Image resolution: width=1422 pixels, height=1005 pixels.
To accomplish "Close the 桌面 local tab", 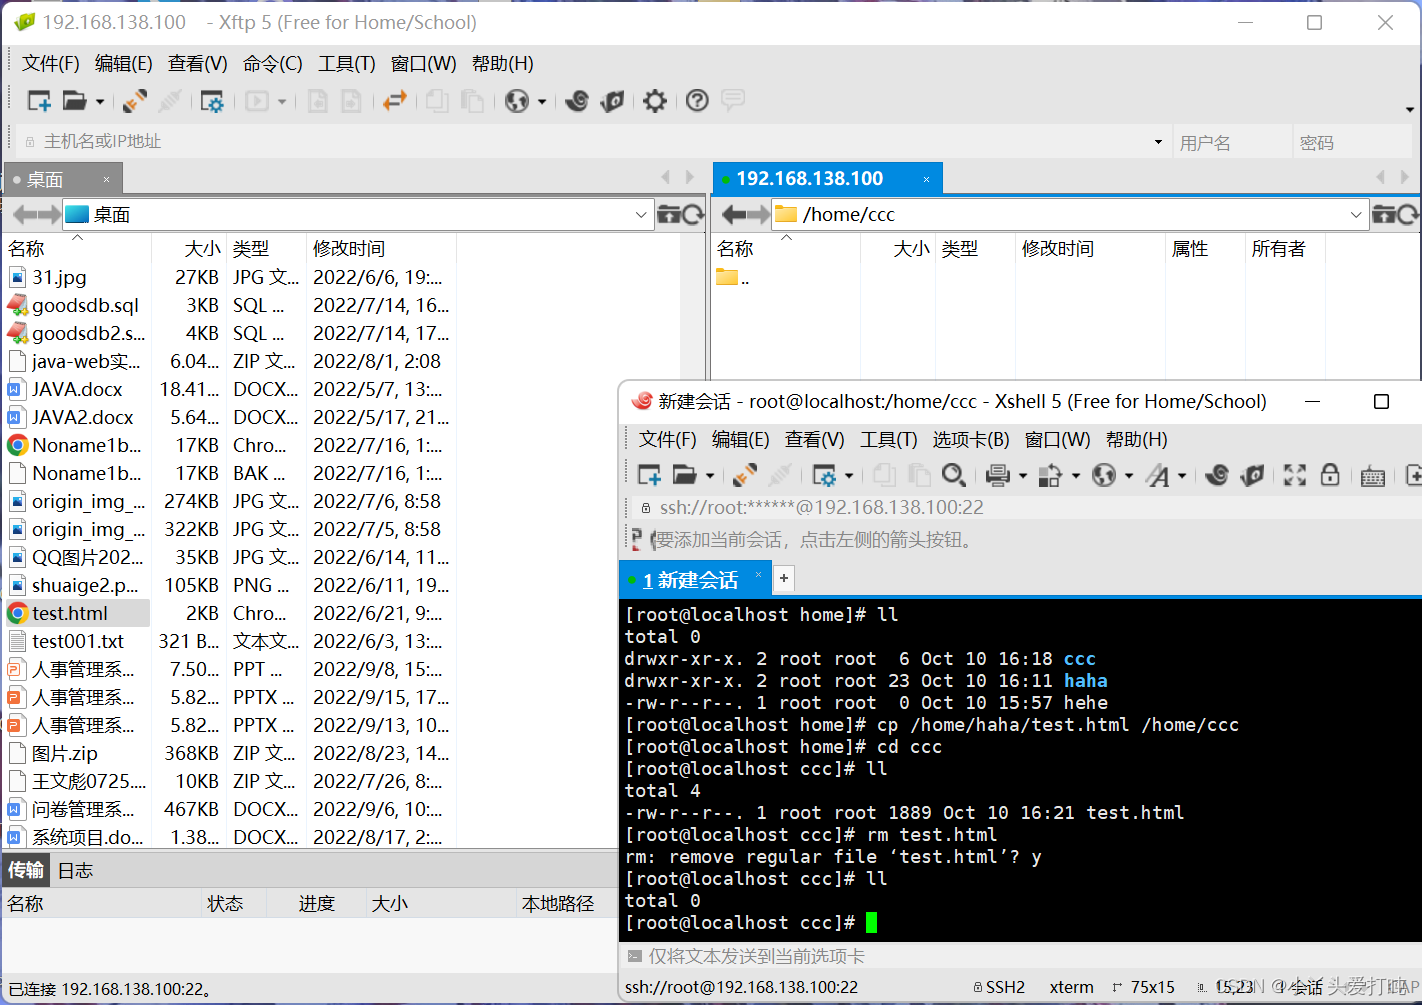I will (106, 180).
